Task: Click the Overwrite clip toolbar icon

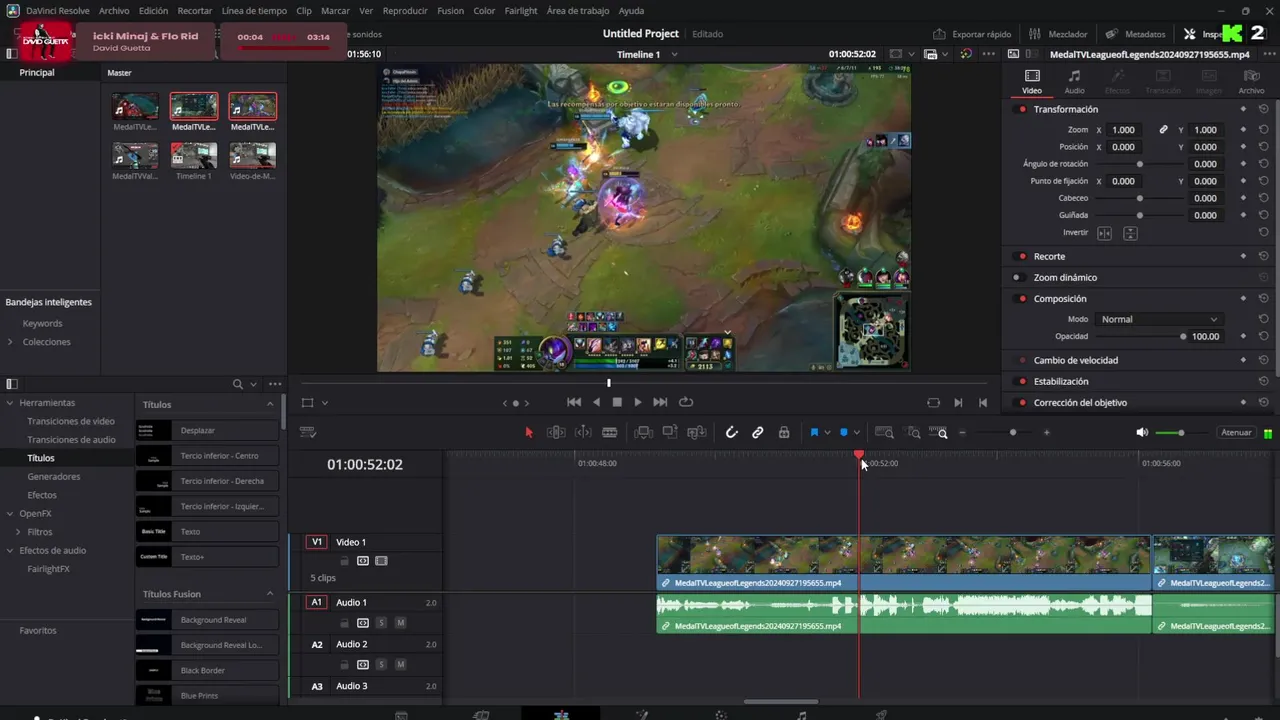Action: click(670, 432)
